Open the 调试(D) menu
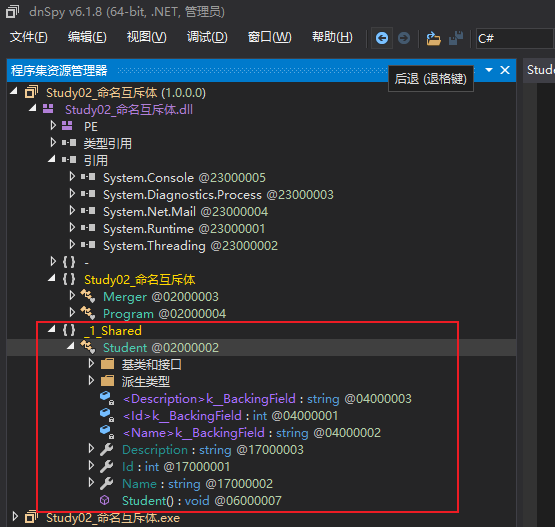The height and width of the screenshot is (527, 555). click(207, 37)
